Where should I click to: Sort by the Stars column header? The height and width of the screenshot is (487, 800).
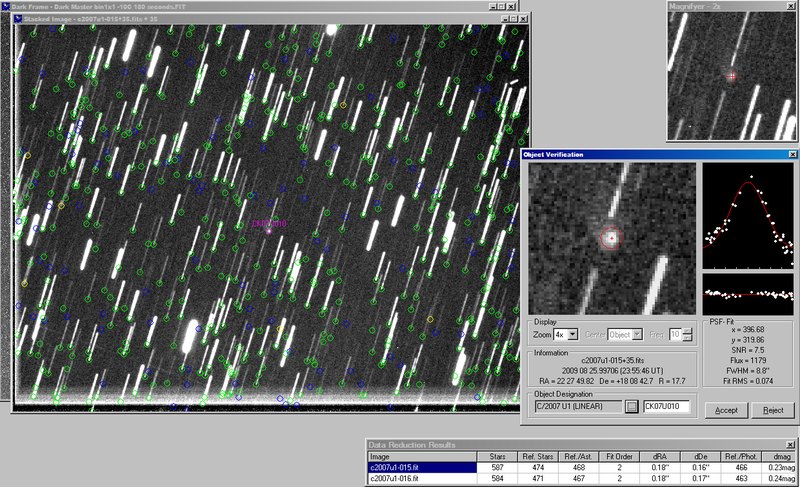[497, 456]
